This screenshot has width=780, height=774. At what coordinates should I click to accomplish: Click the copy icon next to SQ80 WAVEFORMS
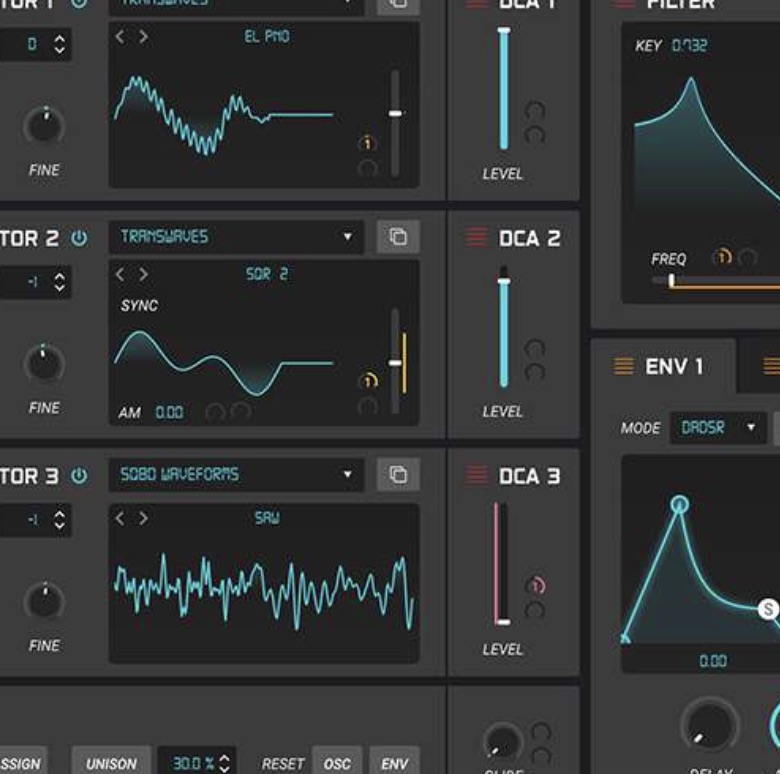click(398, 475)
